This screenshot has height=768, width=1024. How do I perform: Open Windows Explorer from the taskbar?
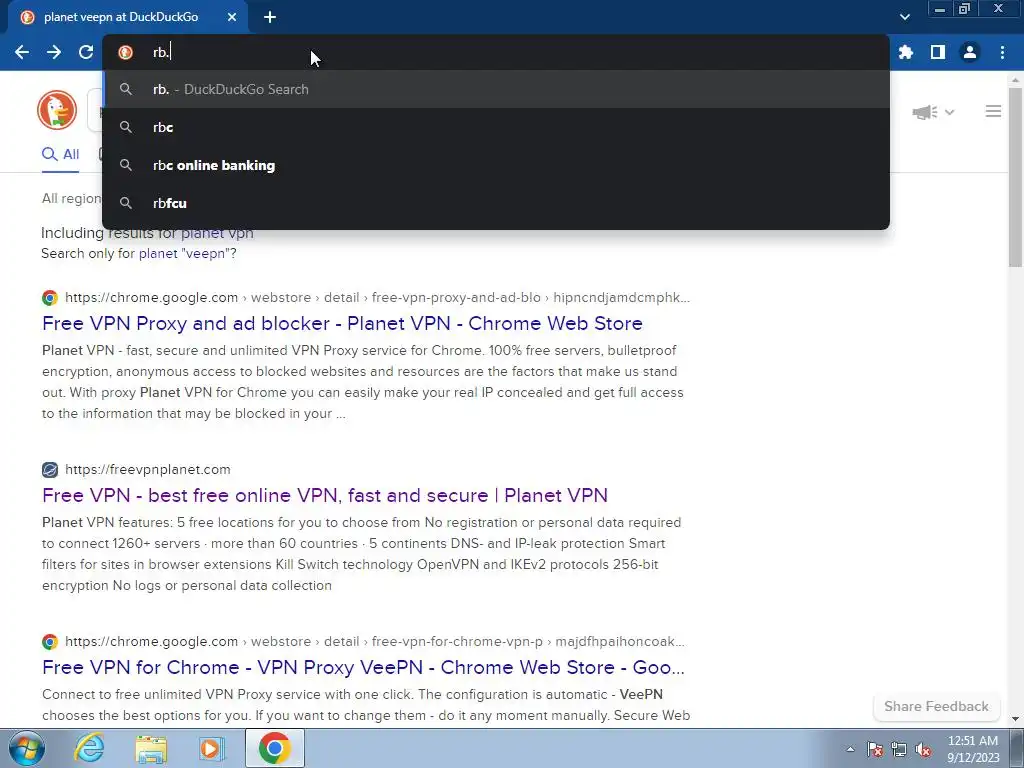pyautogui.click(x=150, y=748)
